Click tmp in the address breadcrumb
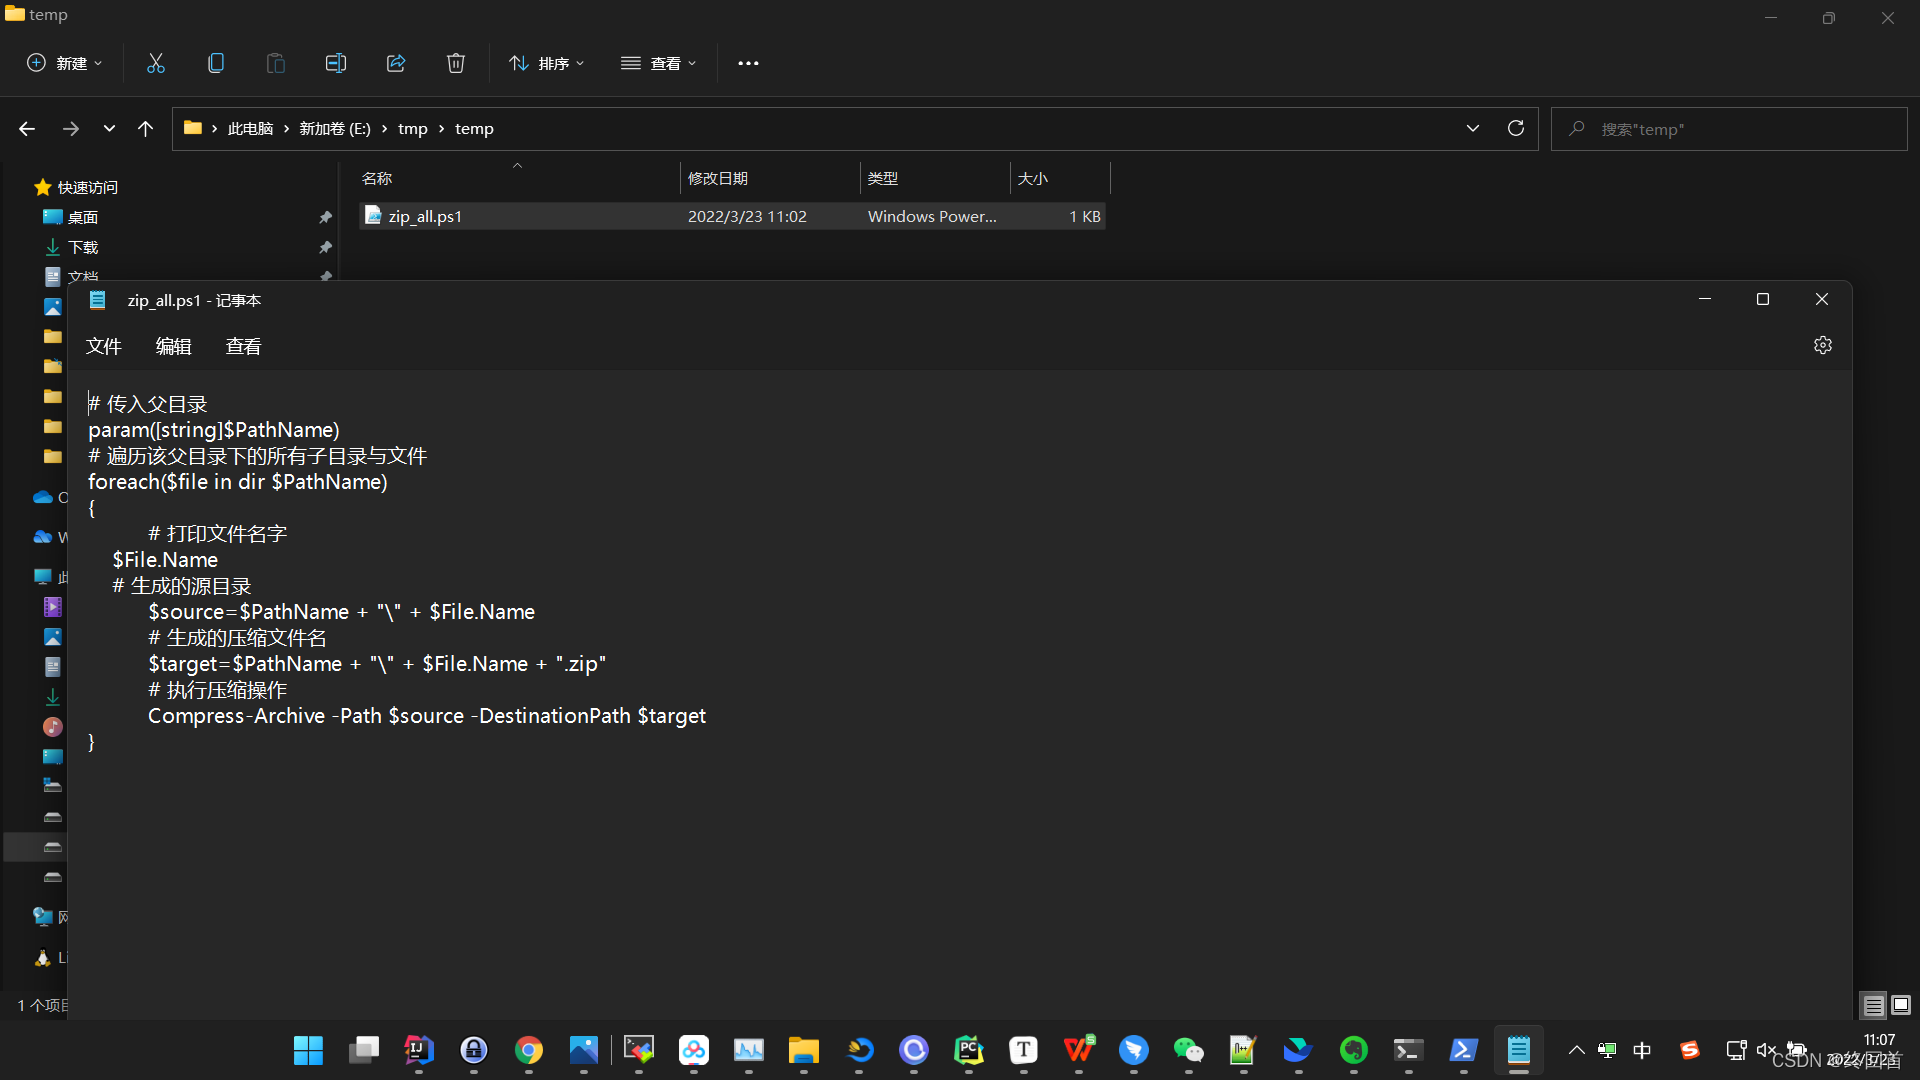The image size is (1920, 1080). pos(413,129)
